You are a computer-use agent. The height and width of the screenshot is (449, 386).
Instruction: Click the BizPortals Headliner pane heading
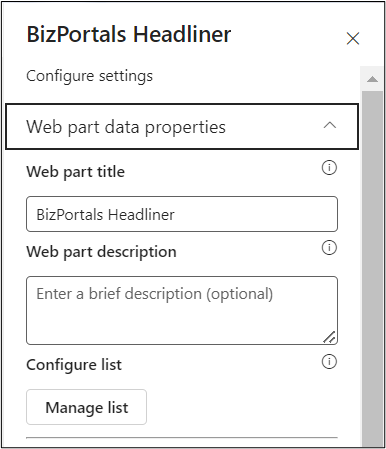click(129, 34)
